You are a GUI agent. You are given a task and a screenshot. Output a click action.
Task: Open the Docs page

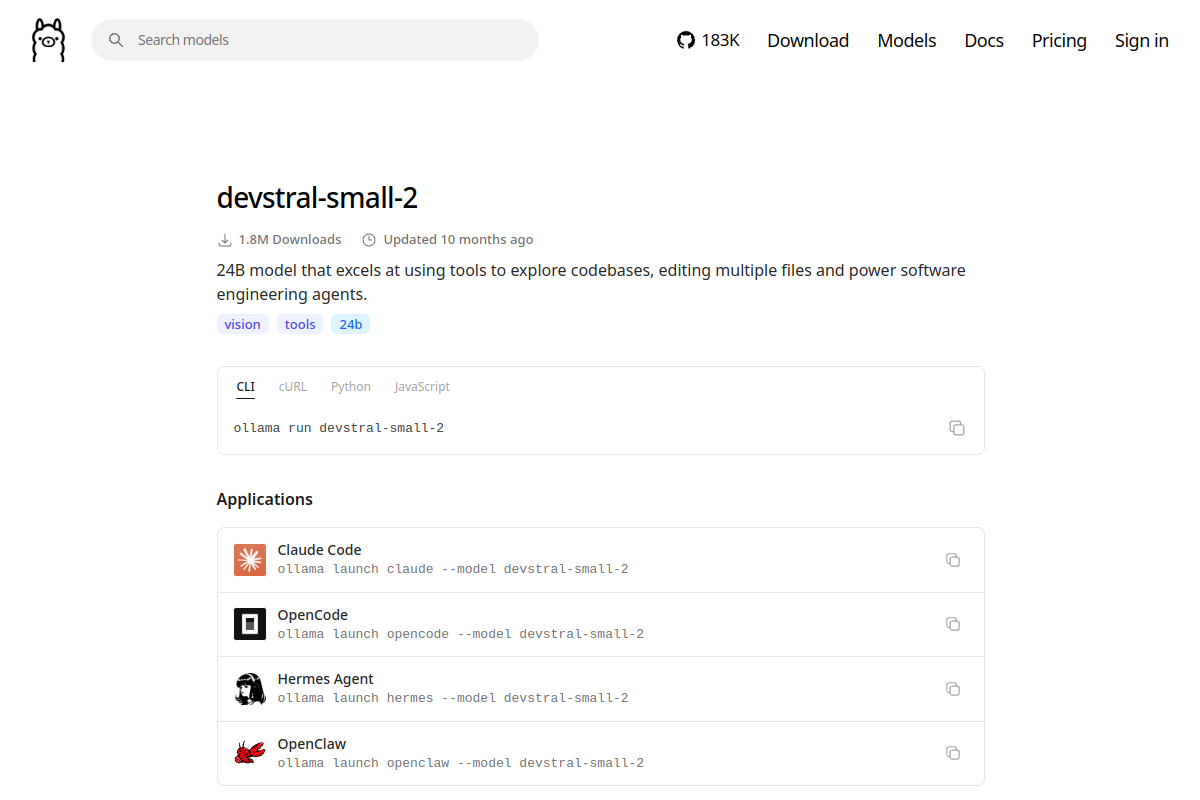click(984, 40)
